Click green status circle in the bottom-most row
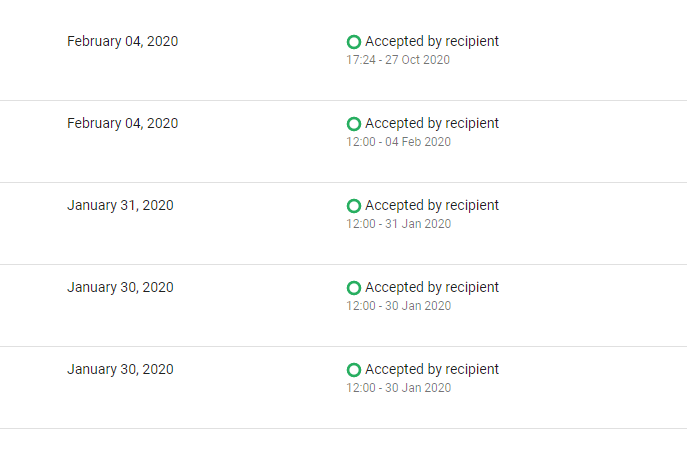Screen dimensions: 687x457 (354, 370)
